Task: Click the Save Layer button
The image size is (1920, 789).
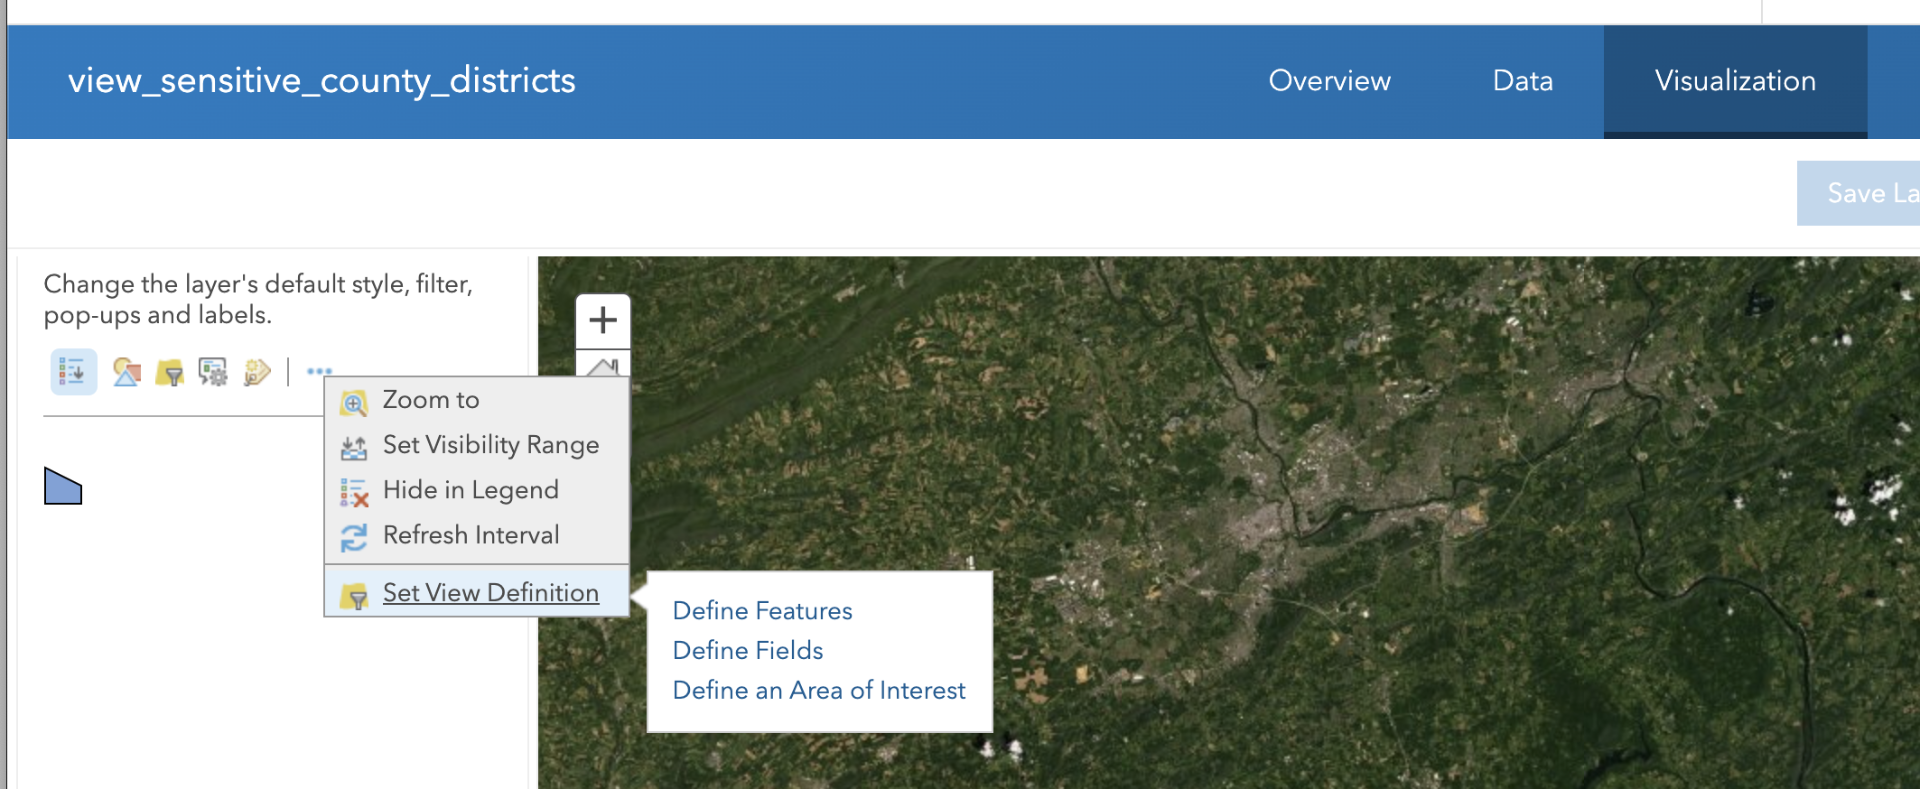Action: coord(1860,193)
